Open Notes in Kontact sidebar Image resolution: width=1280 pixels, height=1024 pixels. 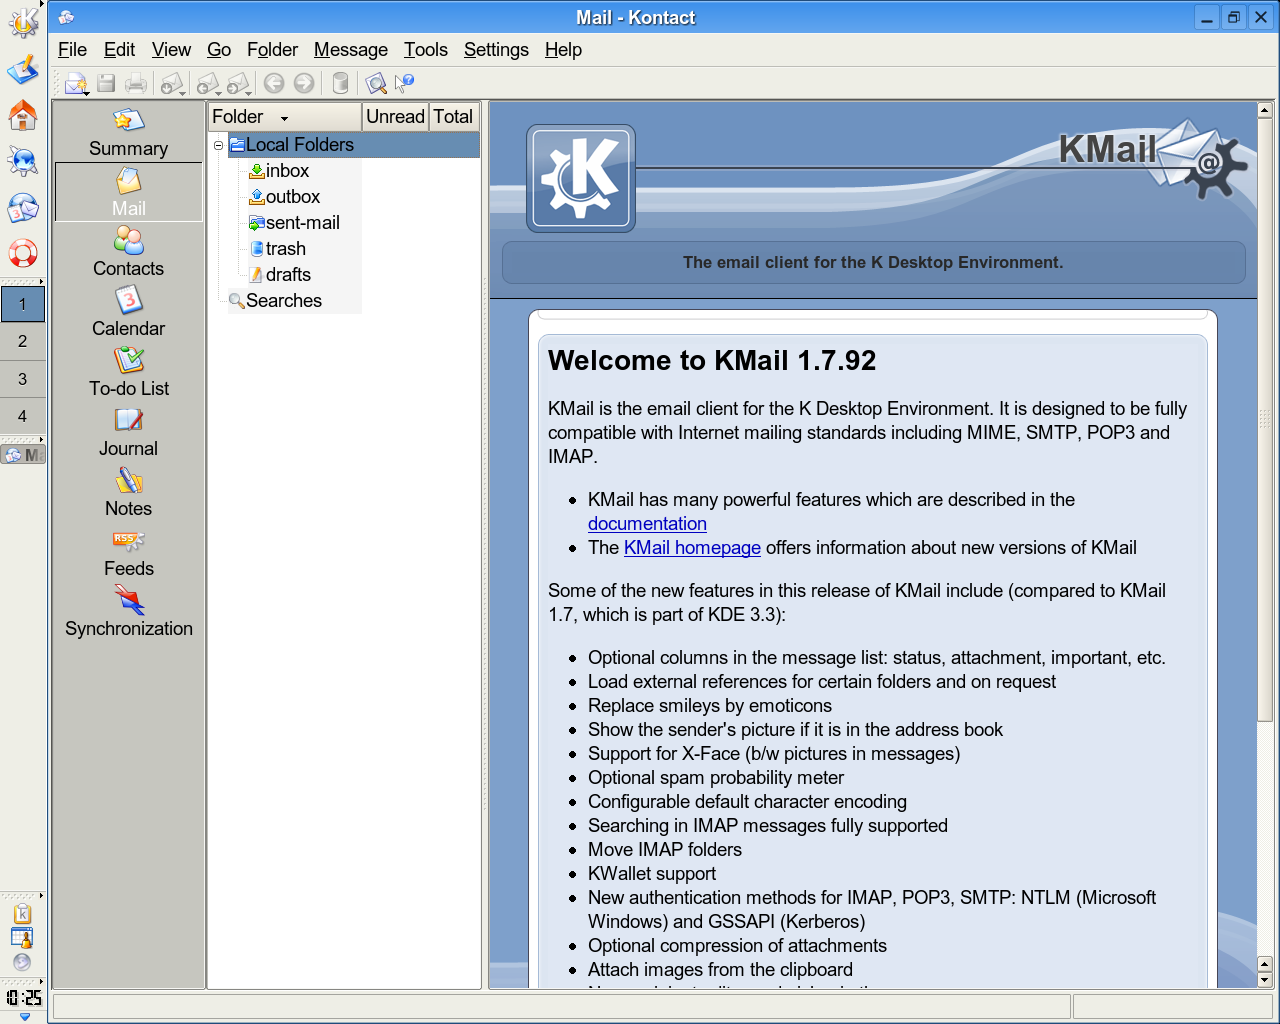click(128, 492)
